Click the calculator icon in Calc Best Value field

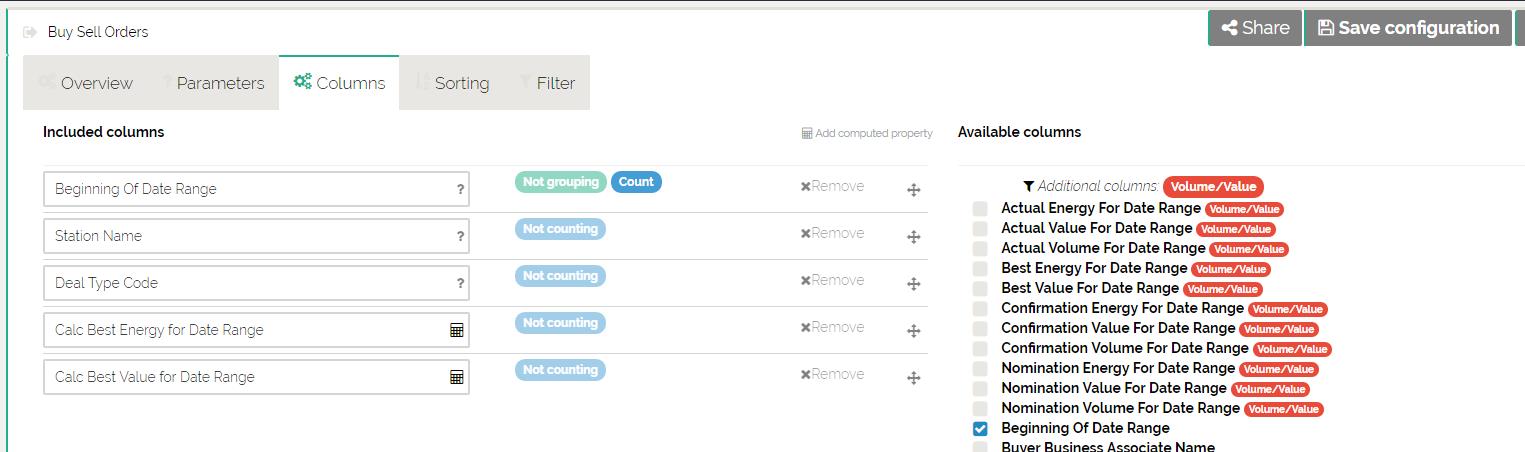click(456, 377)
